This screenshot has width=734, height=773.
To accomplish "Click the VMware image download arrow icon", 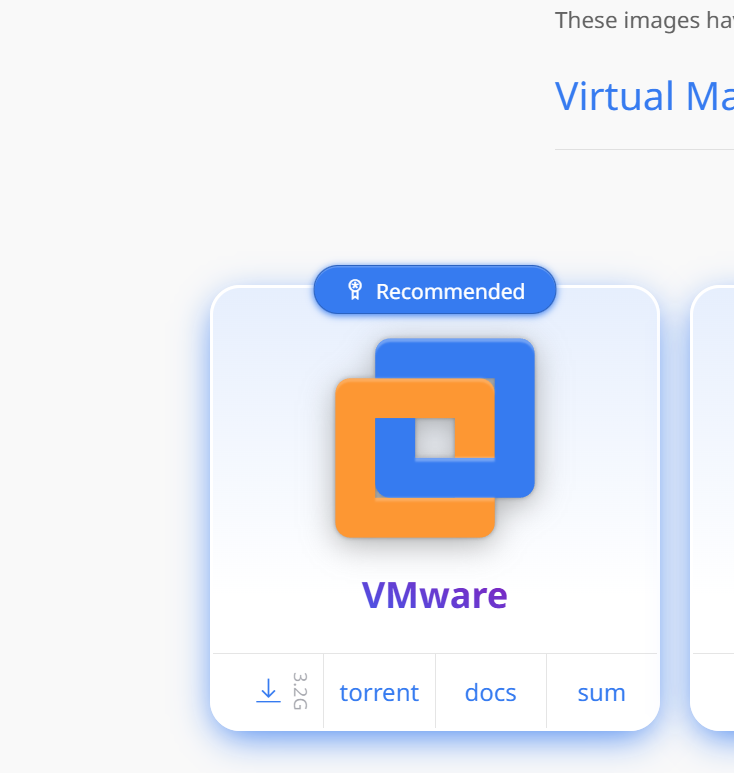I will pos(268,691).
